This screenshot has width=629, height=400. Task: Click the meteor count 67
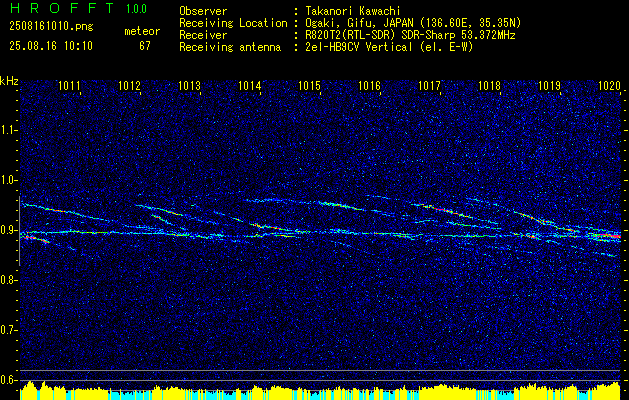[x=145, y=46]
